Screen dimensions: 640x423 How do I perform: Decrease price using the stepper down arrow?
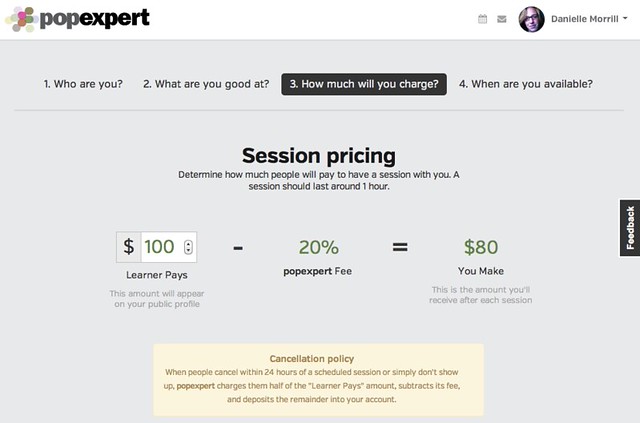click(x=188, y=250)
